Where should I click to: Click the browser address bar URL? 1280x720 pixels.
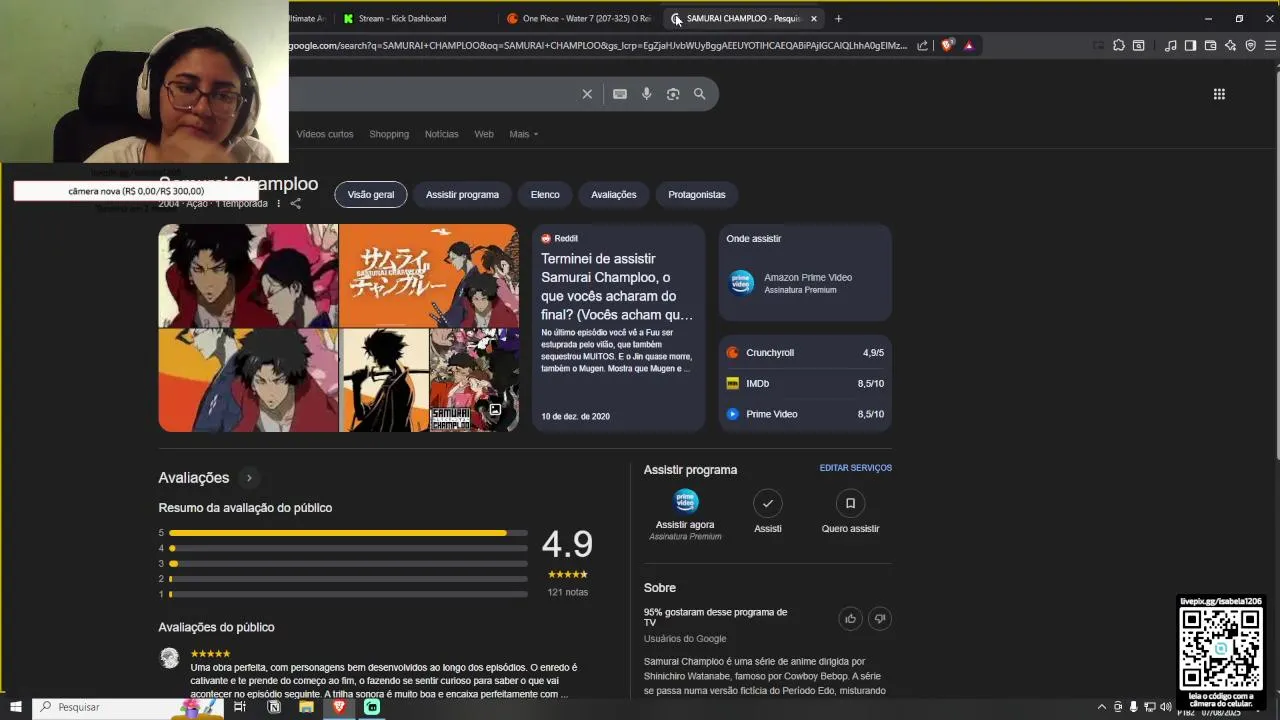(x=598, y=45)
